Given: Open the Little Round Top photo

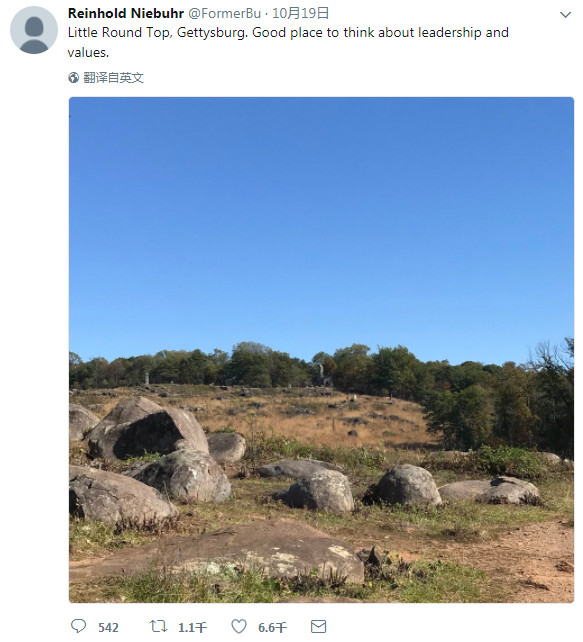Looking at the screenshot, I should click(321, 350).
